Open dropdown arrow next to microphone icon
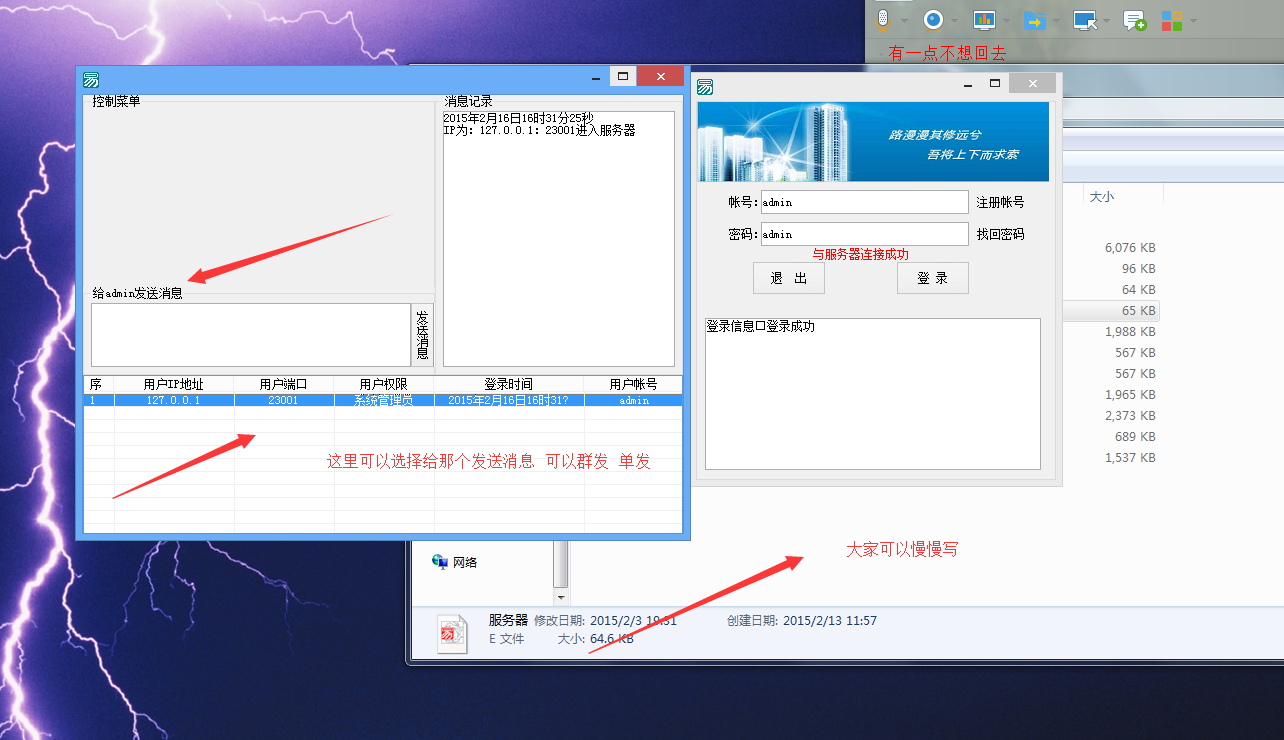 (904, 21)
